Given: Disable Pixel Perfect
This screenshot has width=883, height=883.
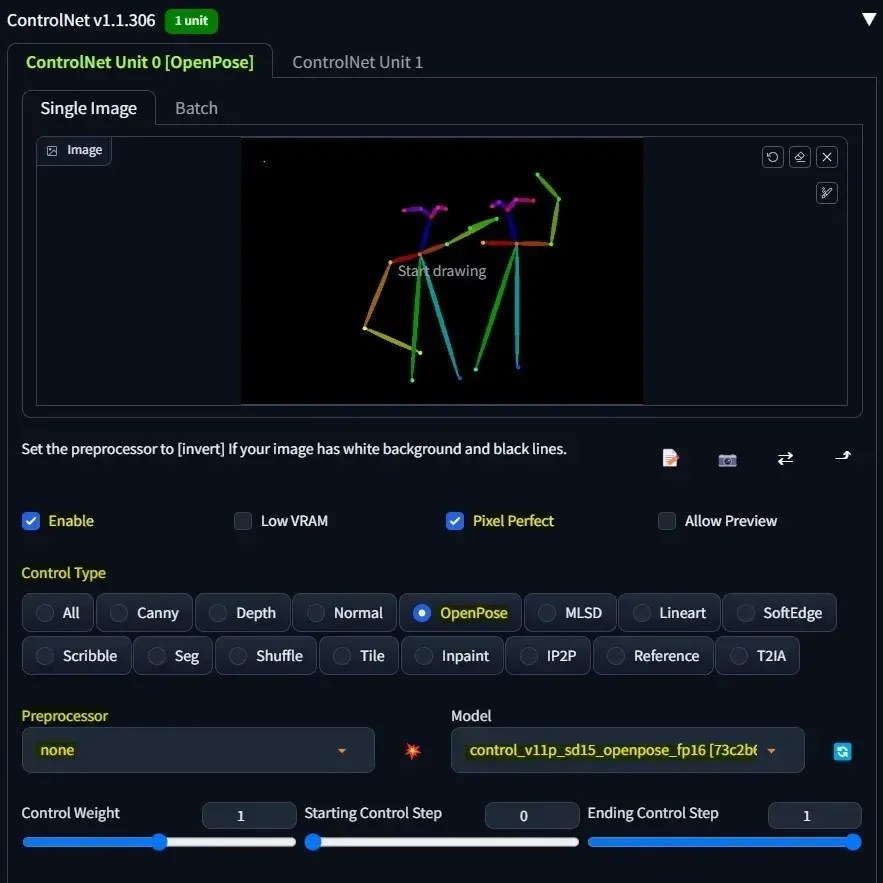Looking at the screenshot, I should (x=455, y=521).
